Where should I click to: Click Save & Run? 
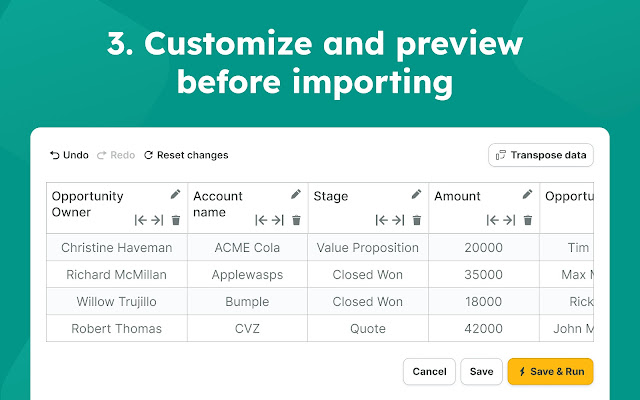pos(550,372)
